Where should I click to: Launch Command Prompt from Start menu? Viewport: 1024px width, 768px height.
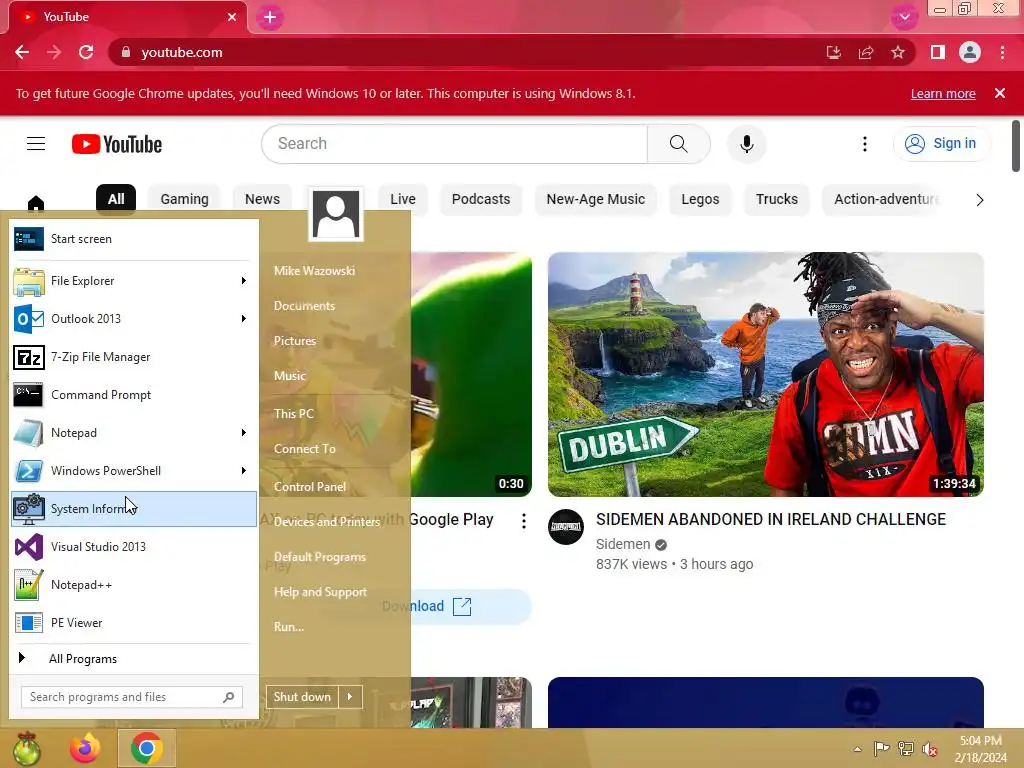tap(134, 395)
